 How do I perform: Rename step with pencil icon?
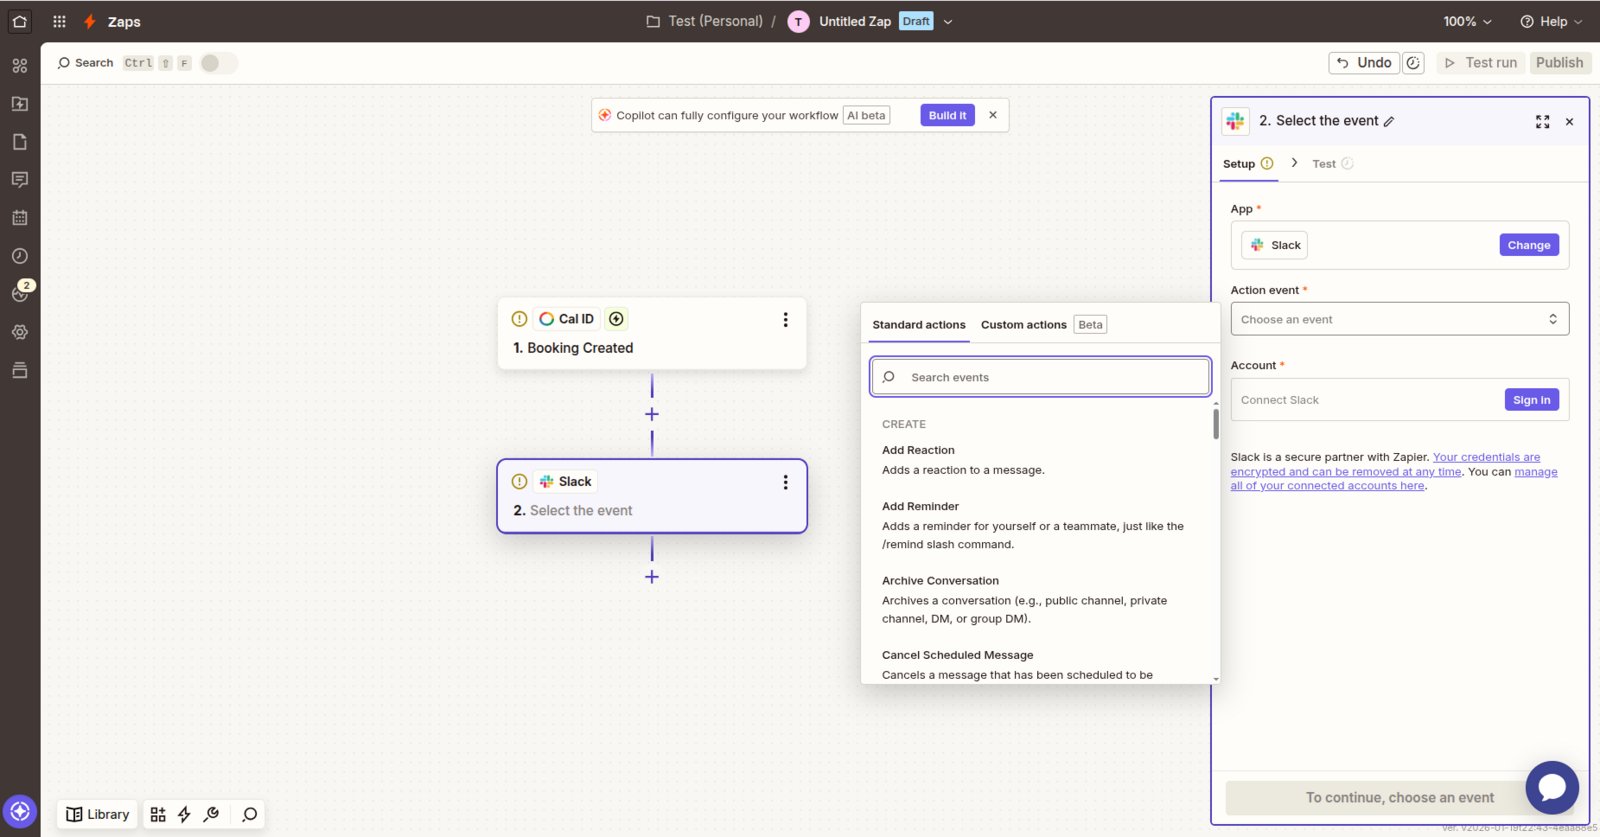coord(1389,122)
